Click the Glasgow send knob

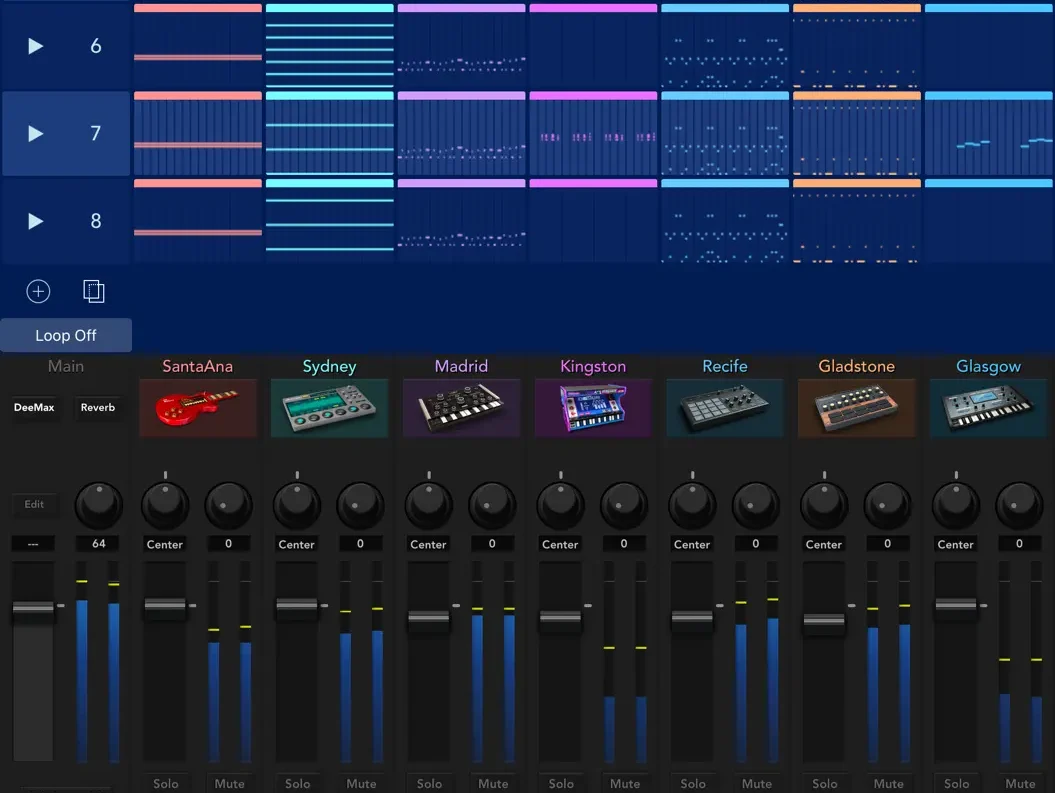[x=1020, y=504]
